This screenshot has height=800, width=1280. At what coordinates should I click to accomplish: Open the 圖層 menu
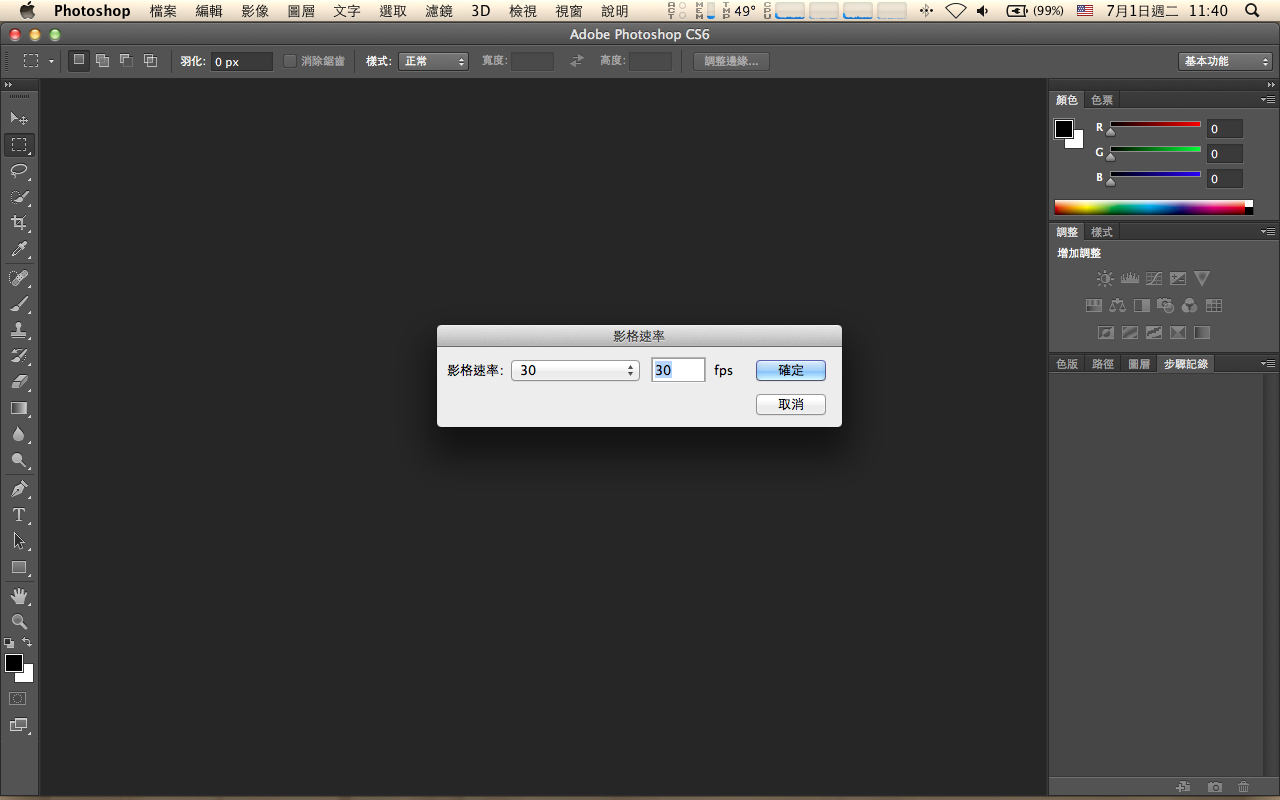click(301, 11)
